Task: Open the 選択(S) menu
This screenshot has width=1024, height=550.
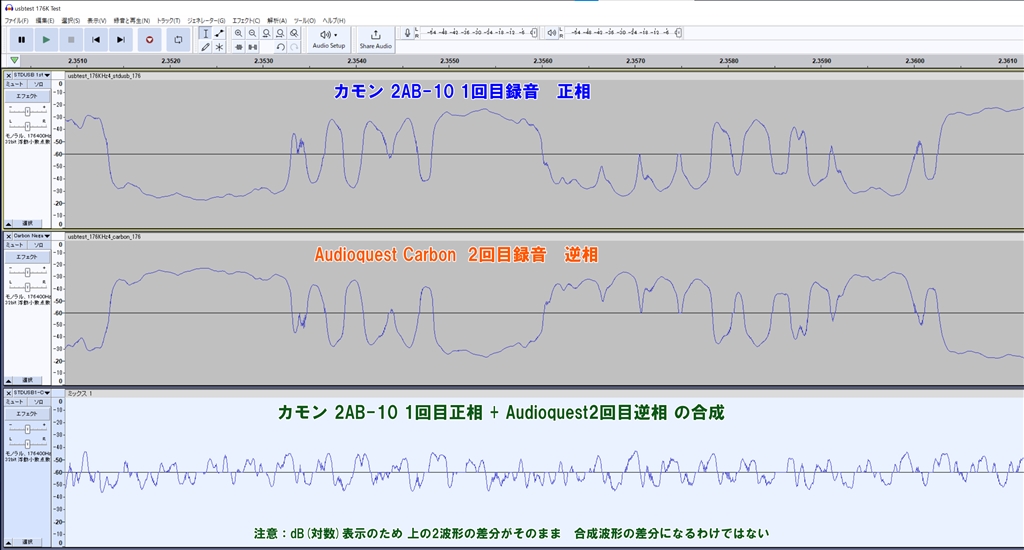Action: (x=71, y=21)
